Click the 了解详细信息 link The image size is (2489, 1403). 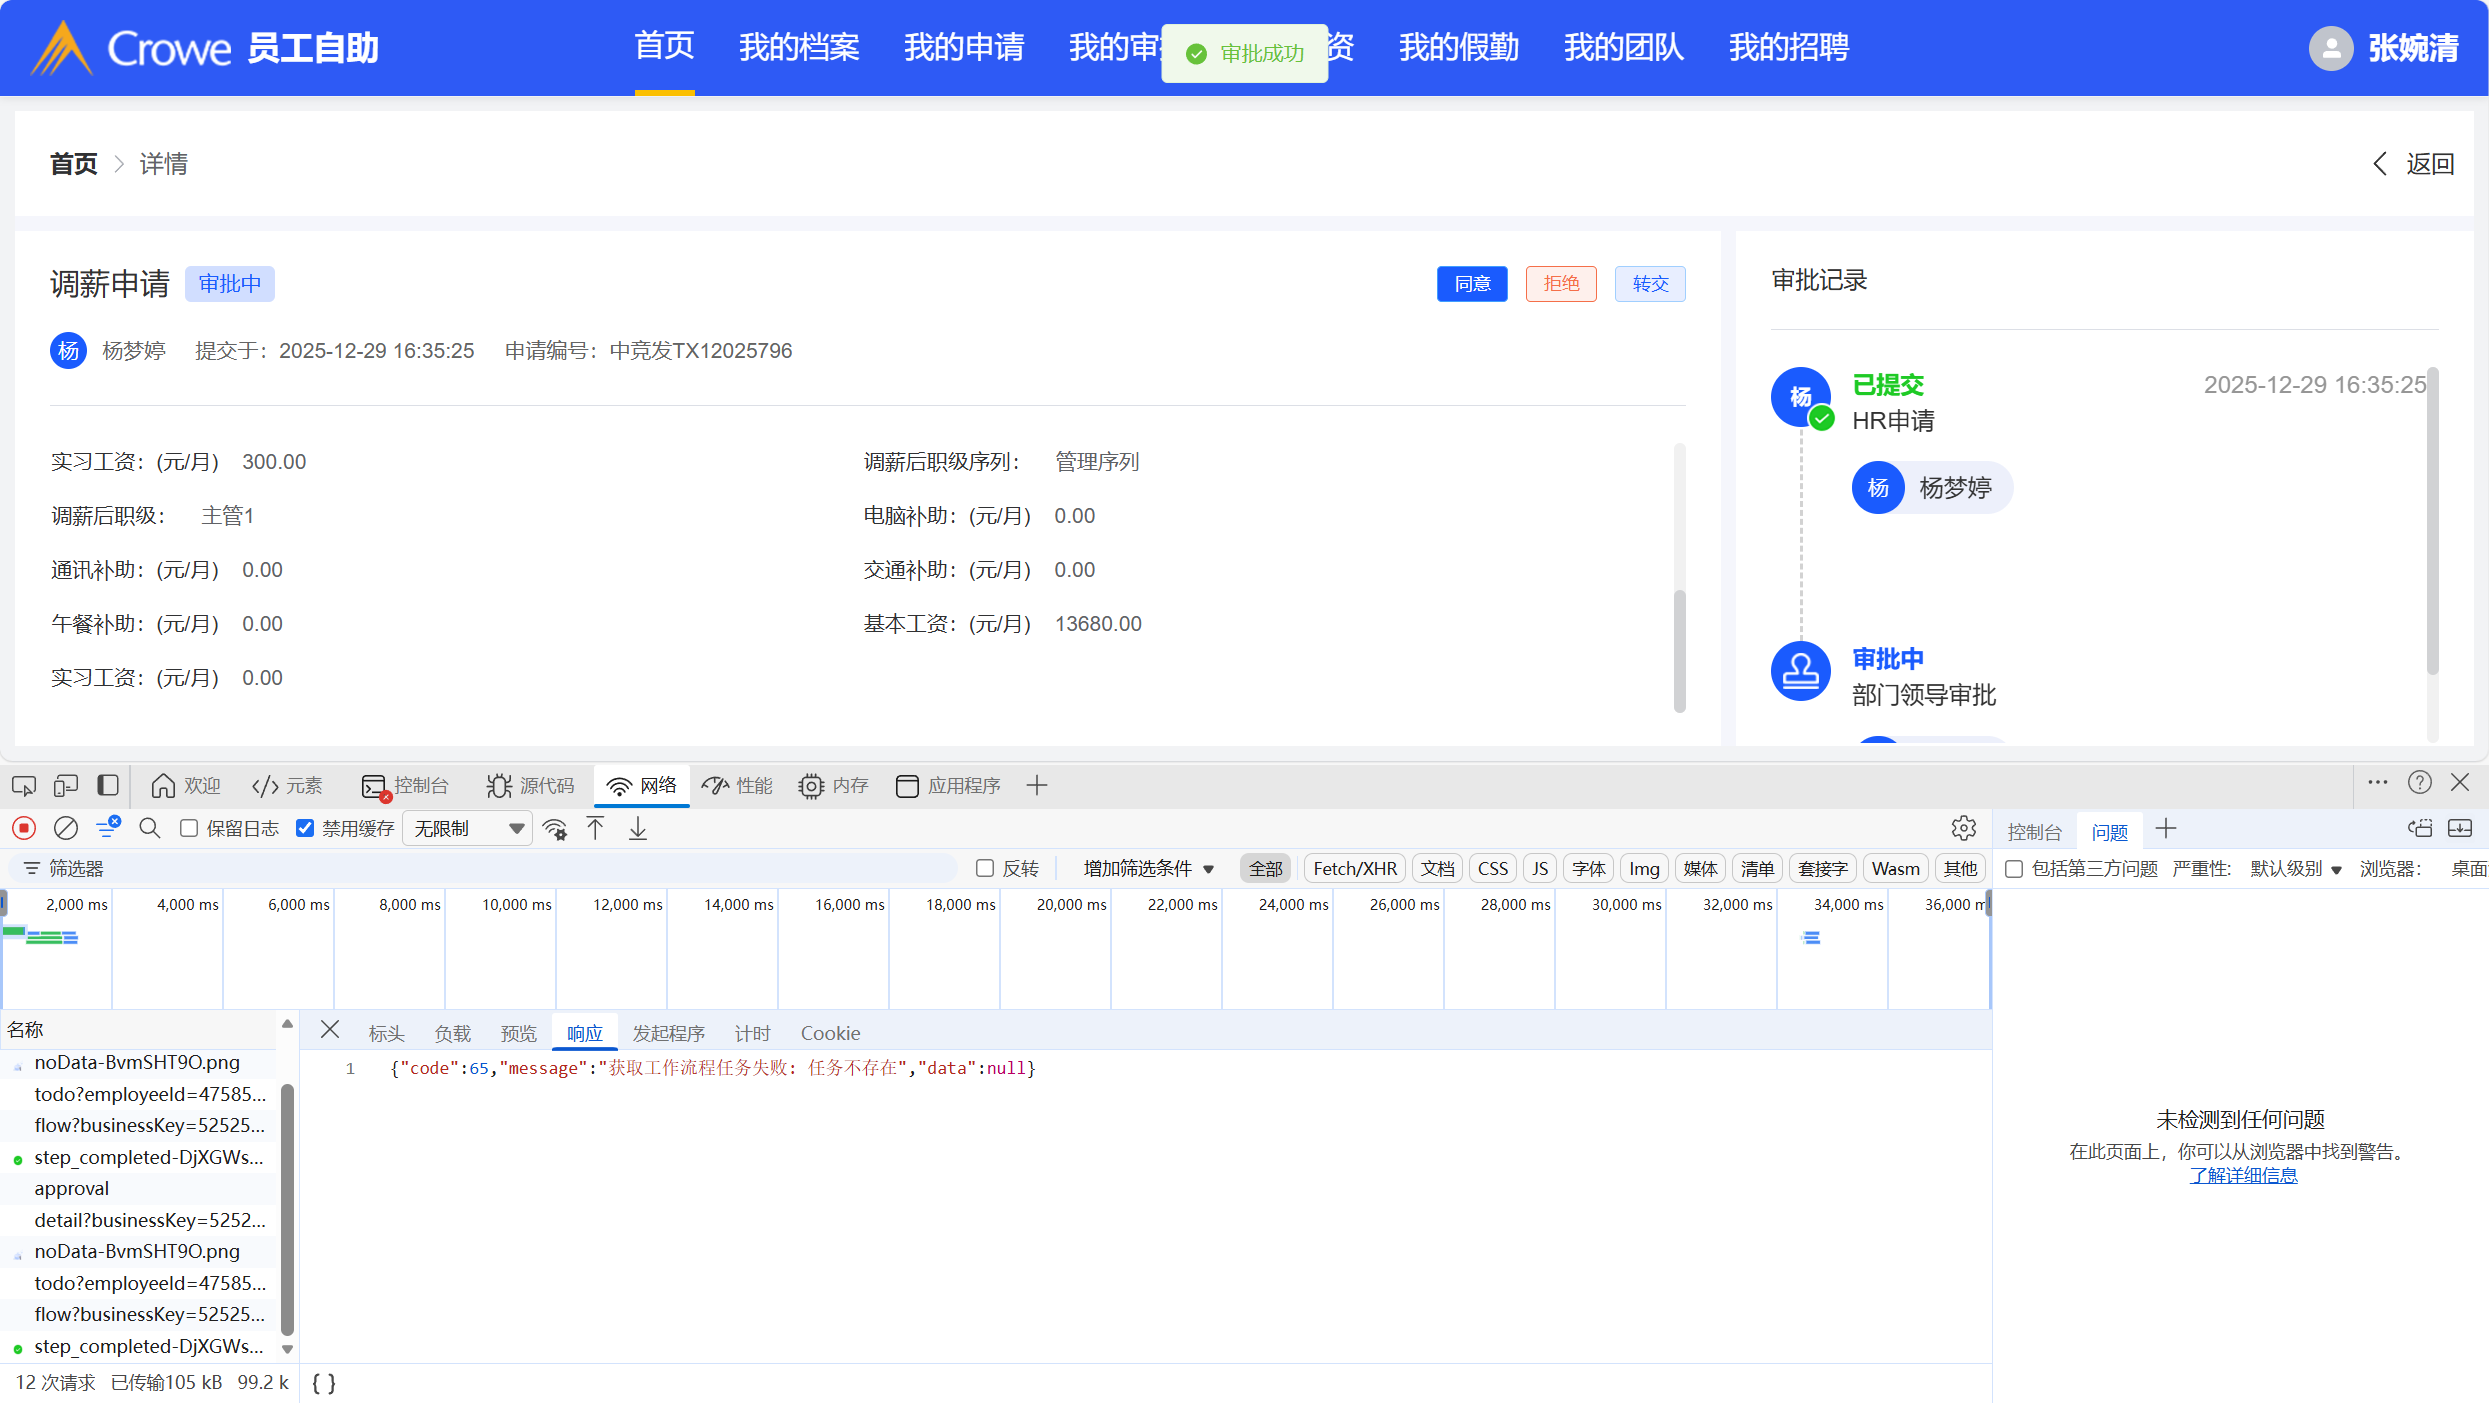click(x=2243, y=1175)
